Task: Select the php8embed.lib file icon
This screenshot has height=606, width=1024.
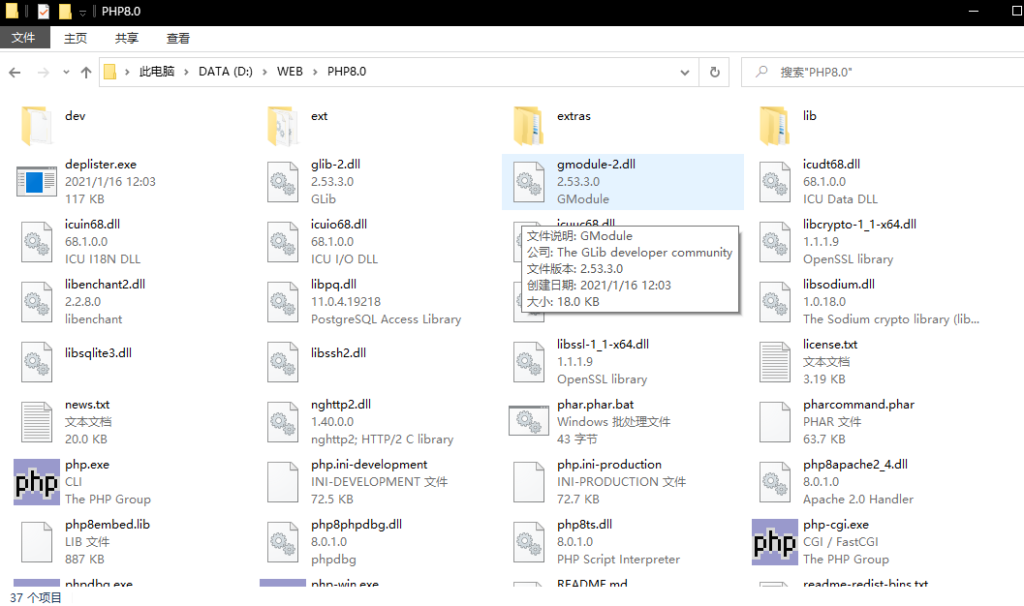Action: (x=37, y=542)
